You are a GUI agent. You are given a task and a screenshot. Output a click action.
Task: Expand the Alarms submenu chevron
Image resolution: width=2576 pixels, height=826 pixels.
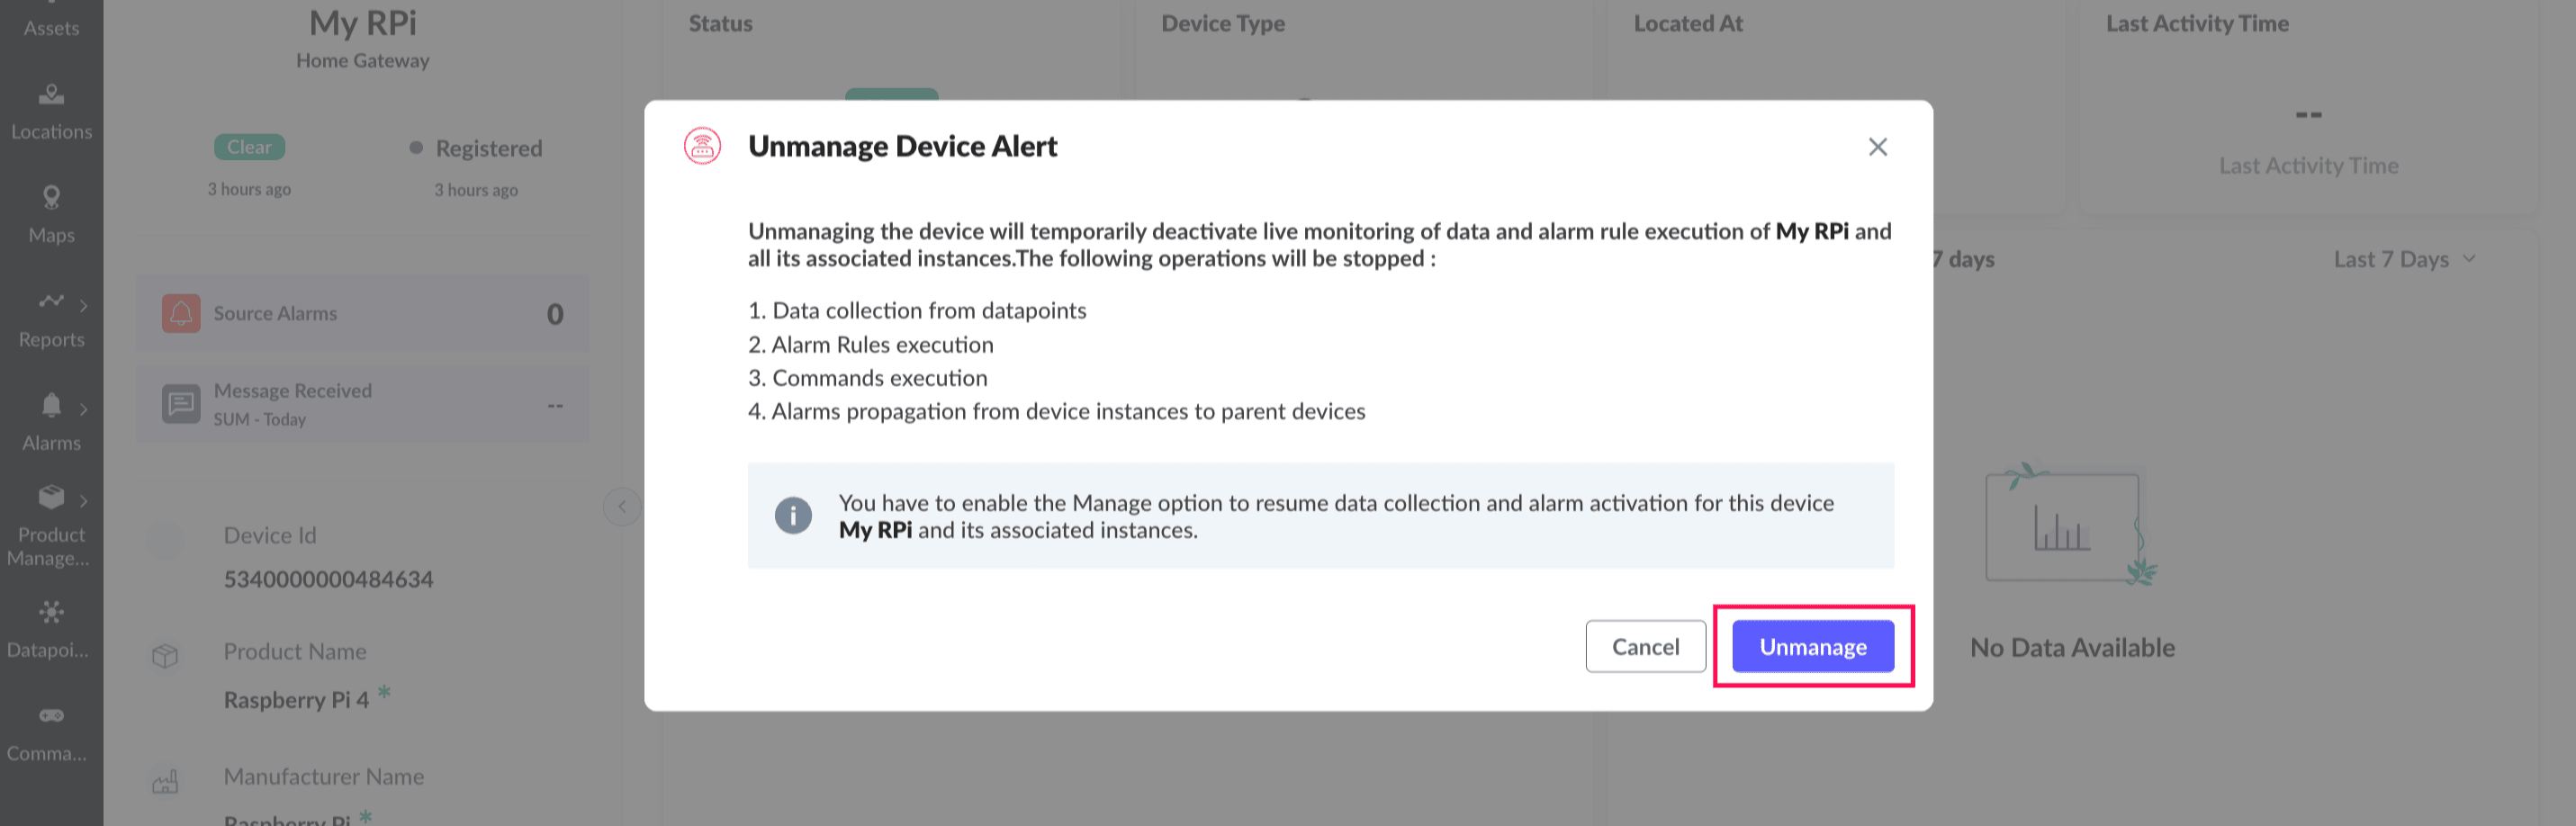[x=84, y=409]
